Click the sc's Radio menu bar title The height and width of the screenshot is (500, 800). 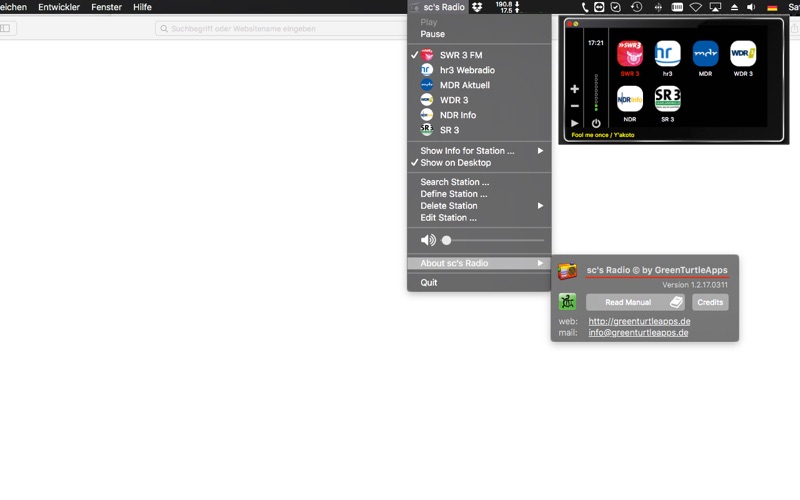[437, 7]
